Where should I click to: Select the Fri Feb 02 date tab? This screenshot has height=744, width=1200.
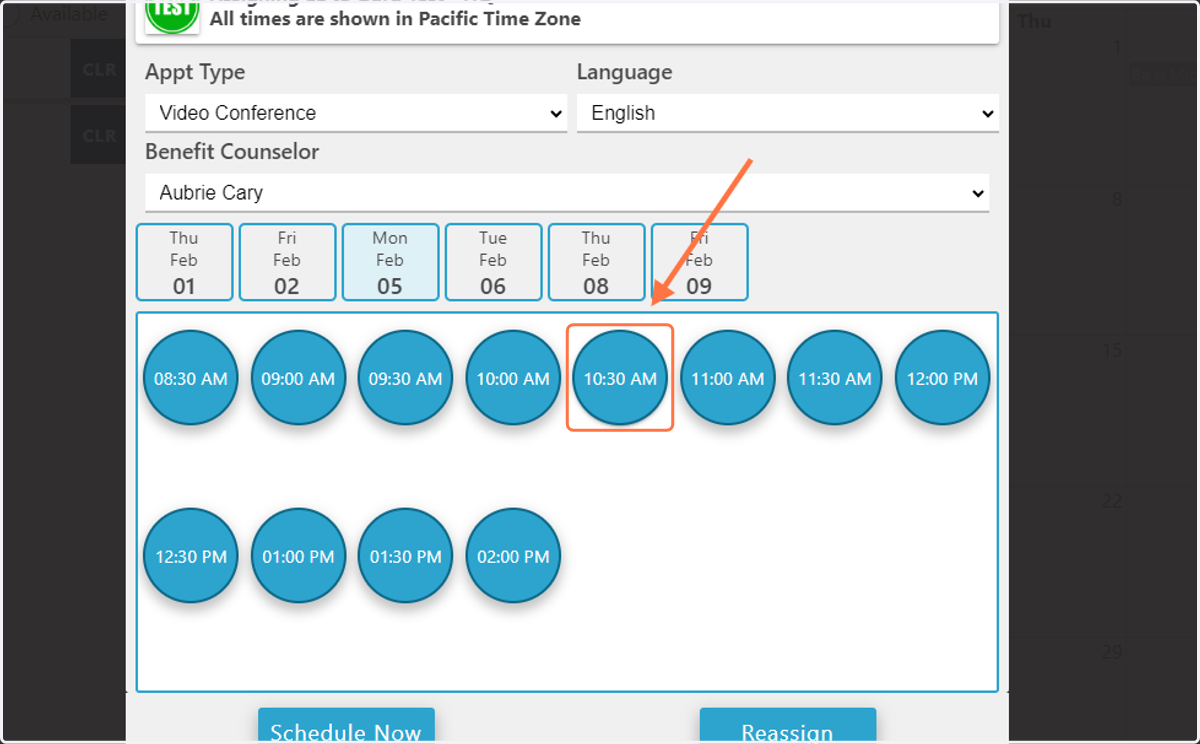click(287, 262)
